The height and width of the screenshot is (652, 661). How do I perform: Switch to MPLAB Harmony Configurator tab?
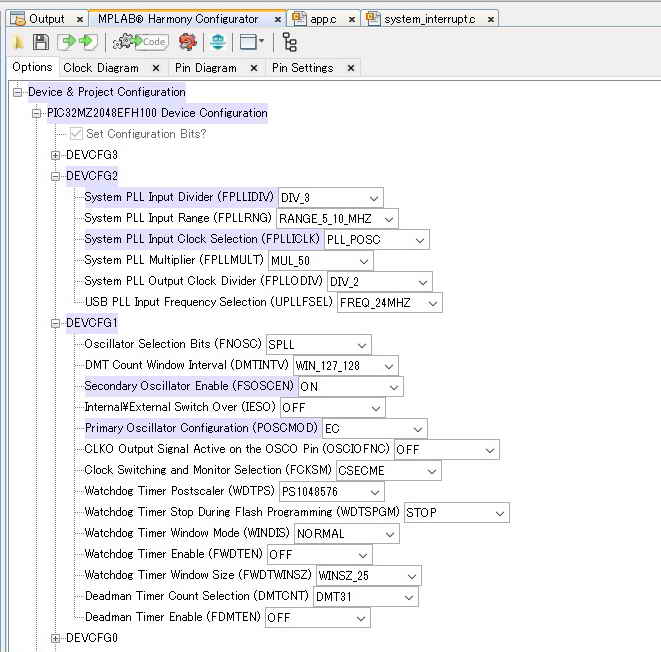click(x=177, y=19)
